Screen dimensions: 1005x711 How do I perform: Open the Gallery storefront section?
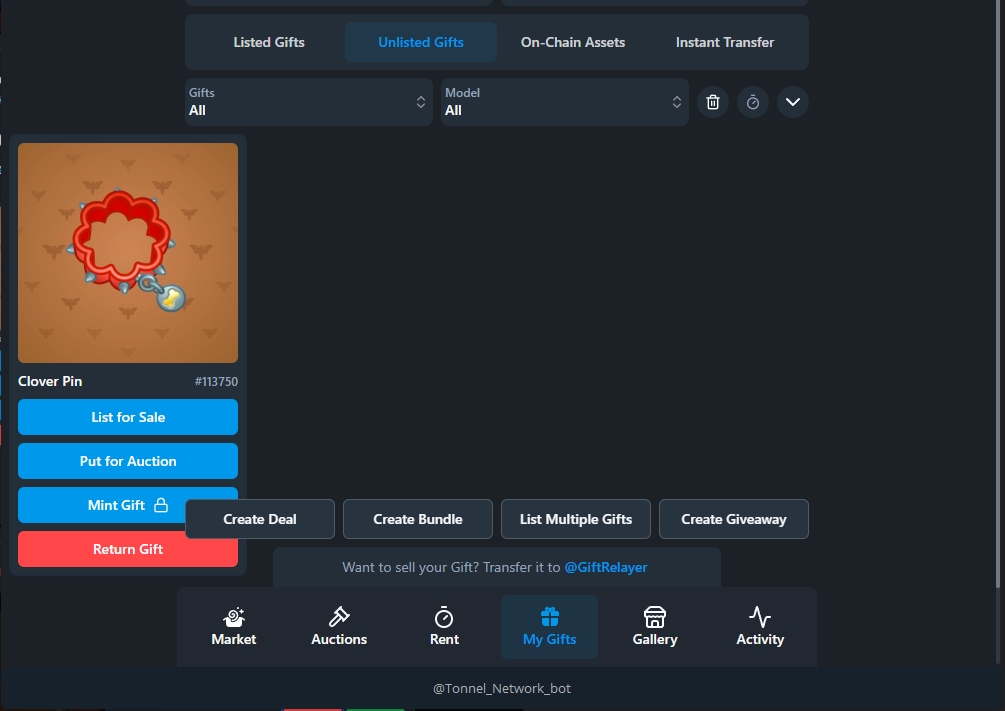tap(655, 627)
